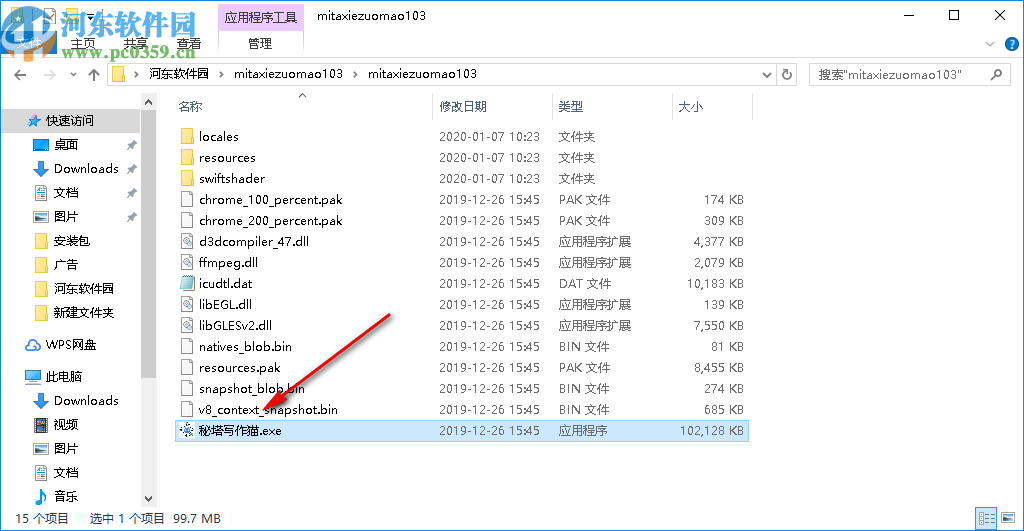Image resolution: width=1024 pixels, height=531 pixels.
Task: Open 新建文件夹 in the sidebar
Action: (84, 312)
